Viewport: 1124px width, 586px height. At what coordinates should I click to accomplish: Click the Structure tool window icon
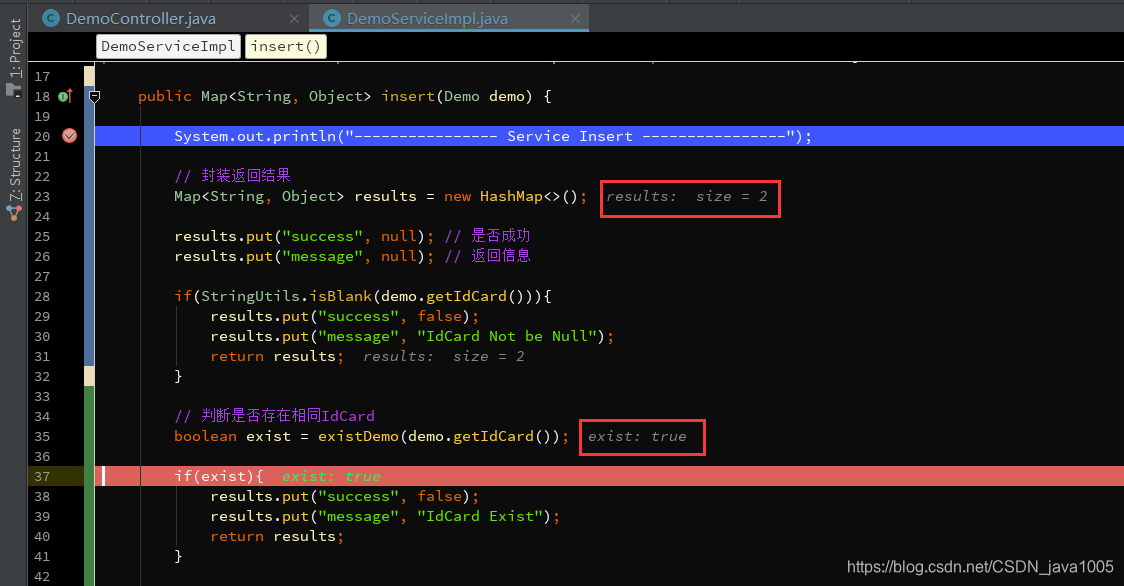[x=14, y=213]
